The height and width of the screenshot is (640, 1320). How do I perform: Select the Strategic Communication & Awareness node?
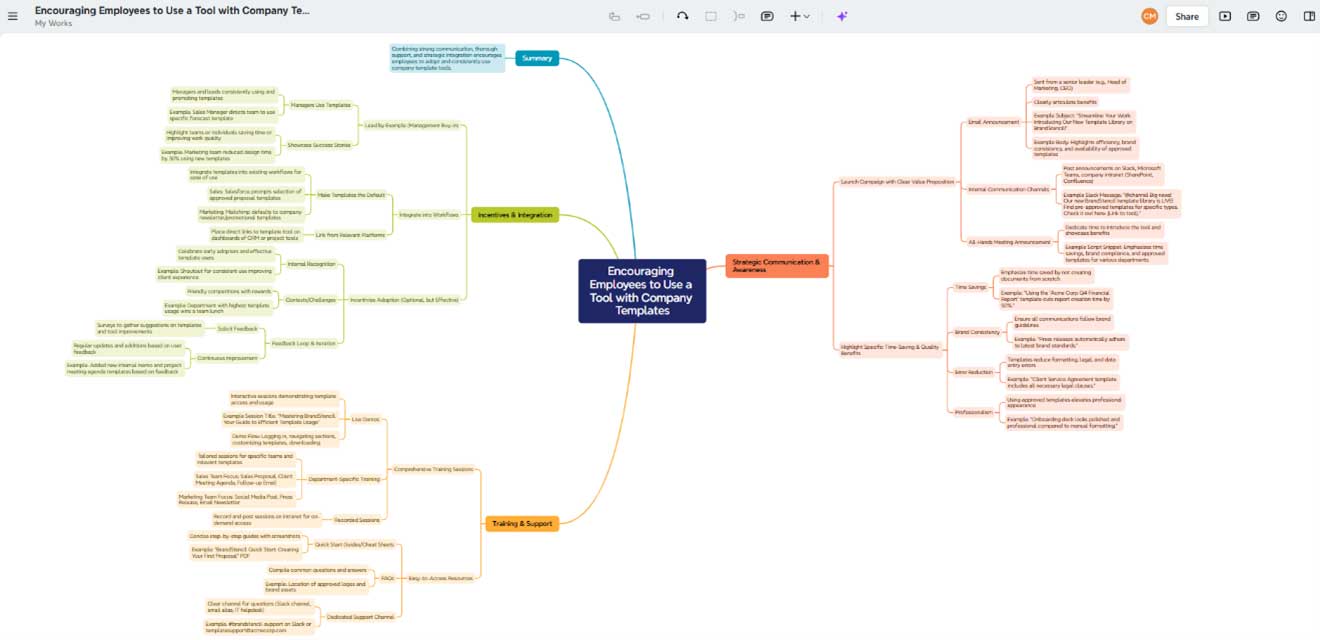click(775, 265)
